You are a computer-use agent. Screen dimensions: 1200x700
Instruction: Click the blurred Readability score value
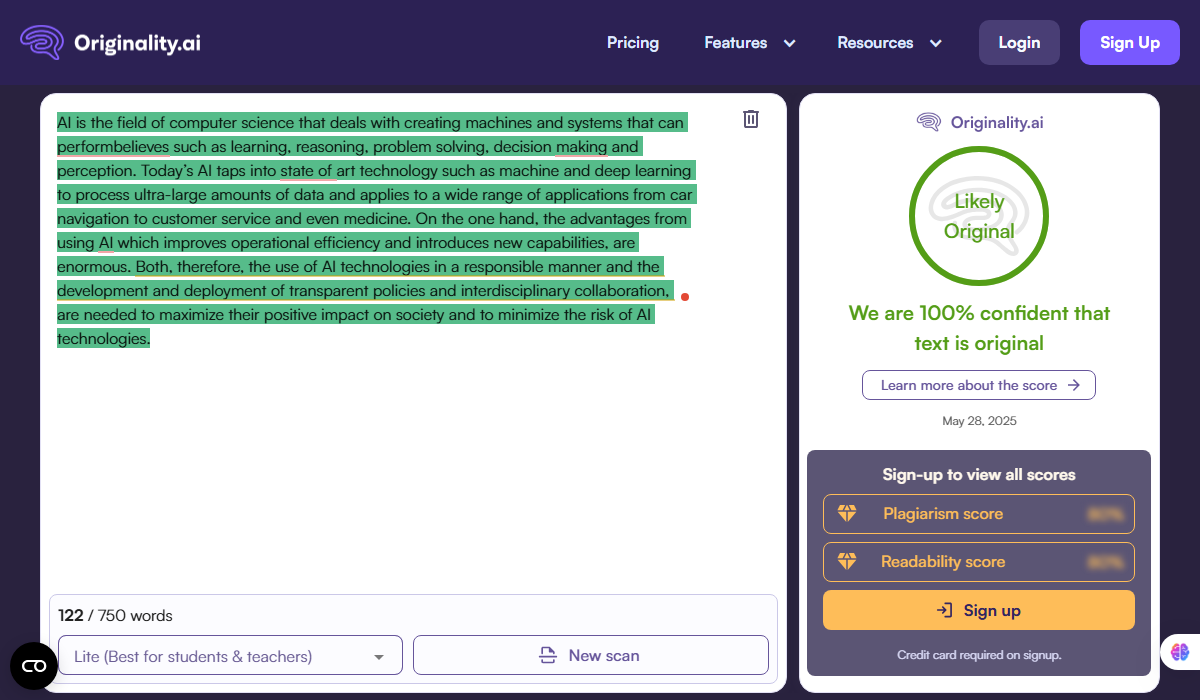tap(1106, 562)
